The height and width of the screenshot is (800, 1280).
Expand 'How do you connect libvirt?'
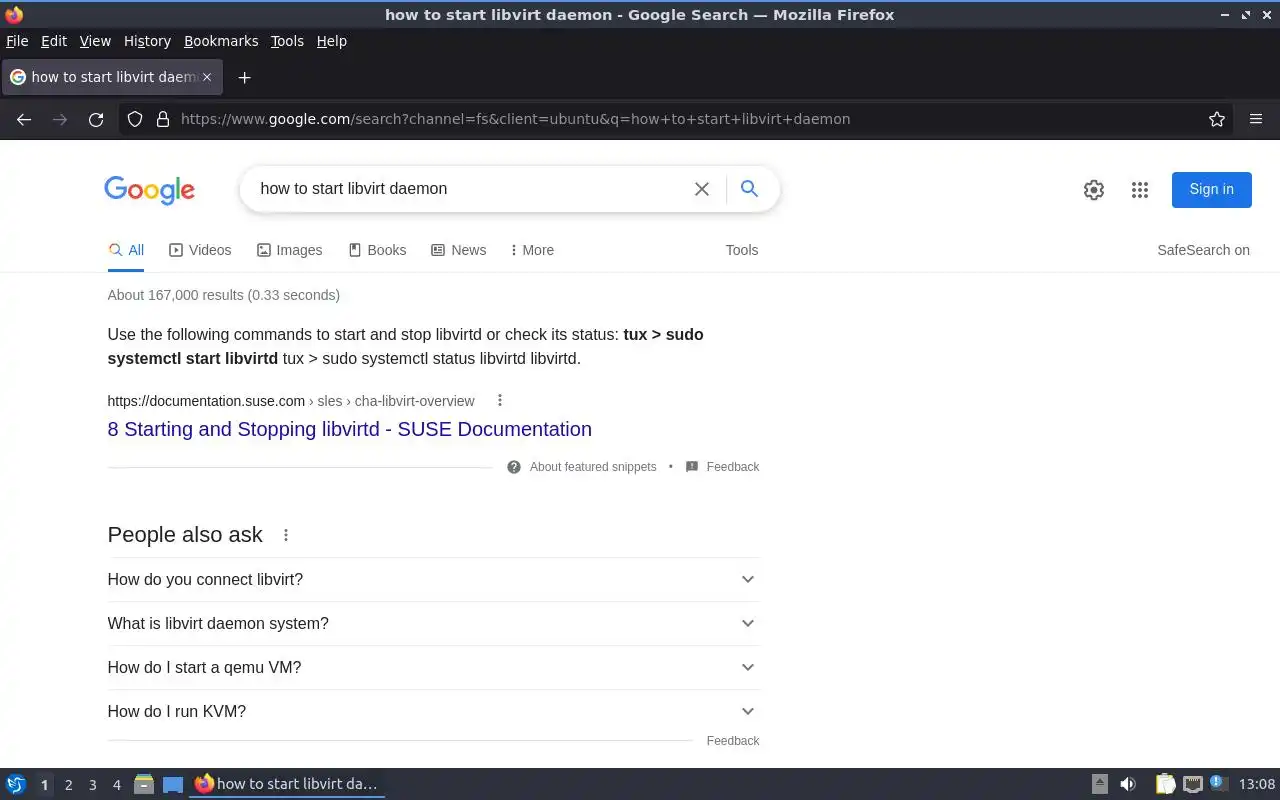[x=433, y=580]
